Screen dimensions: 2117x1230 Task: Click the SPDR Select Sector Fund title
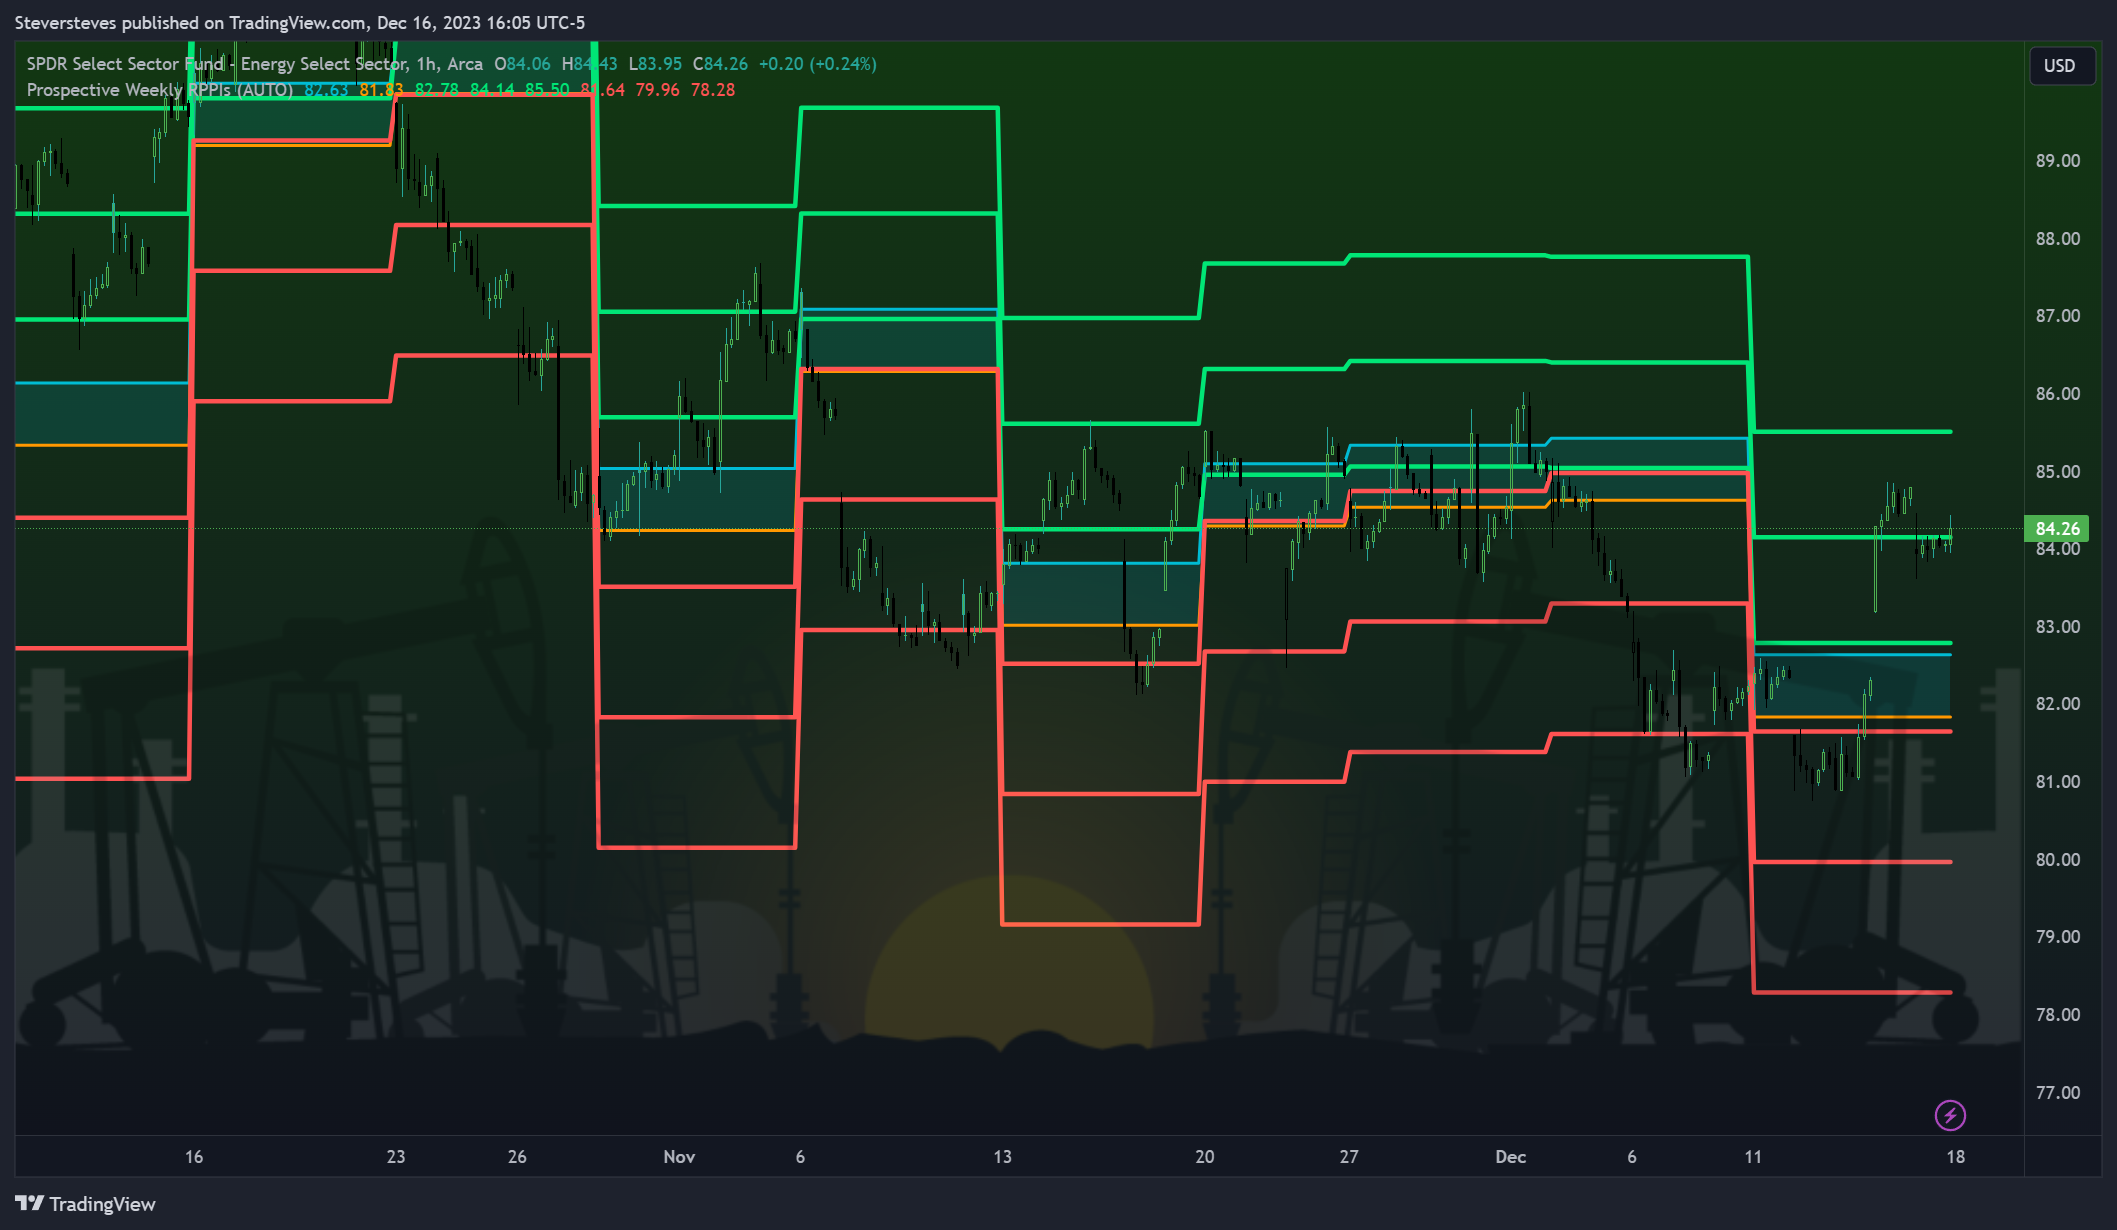tap(254, 64)
